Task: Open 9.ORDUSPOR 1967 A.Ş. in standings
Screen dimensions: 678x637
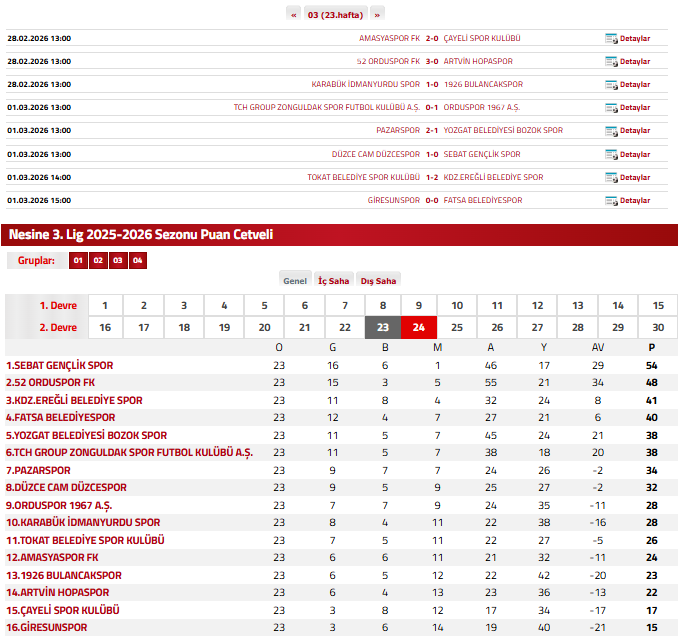Action: tap(59, 506)
